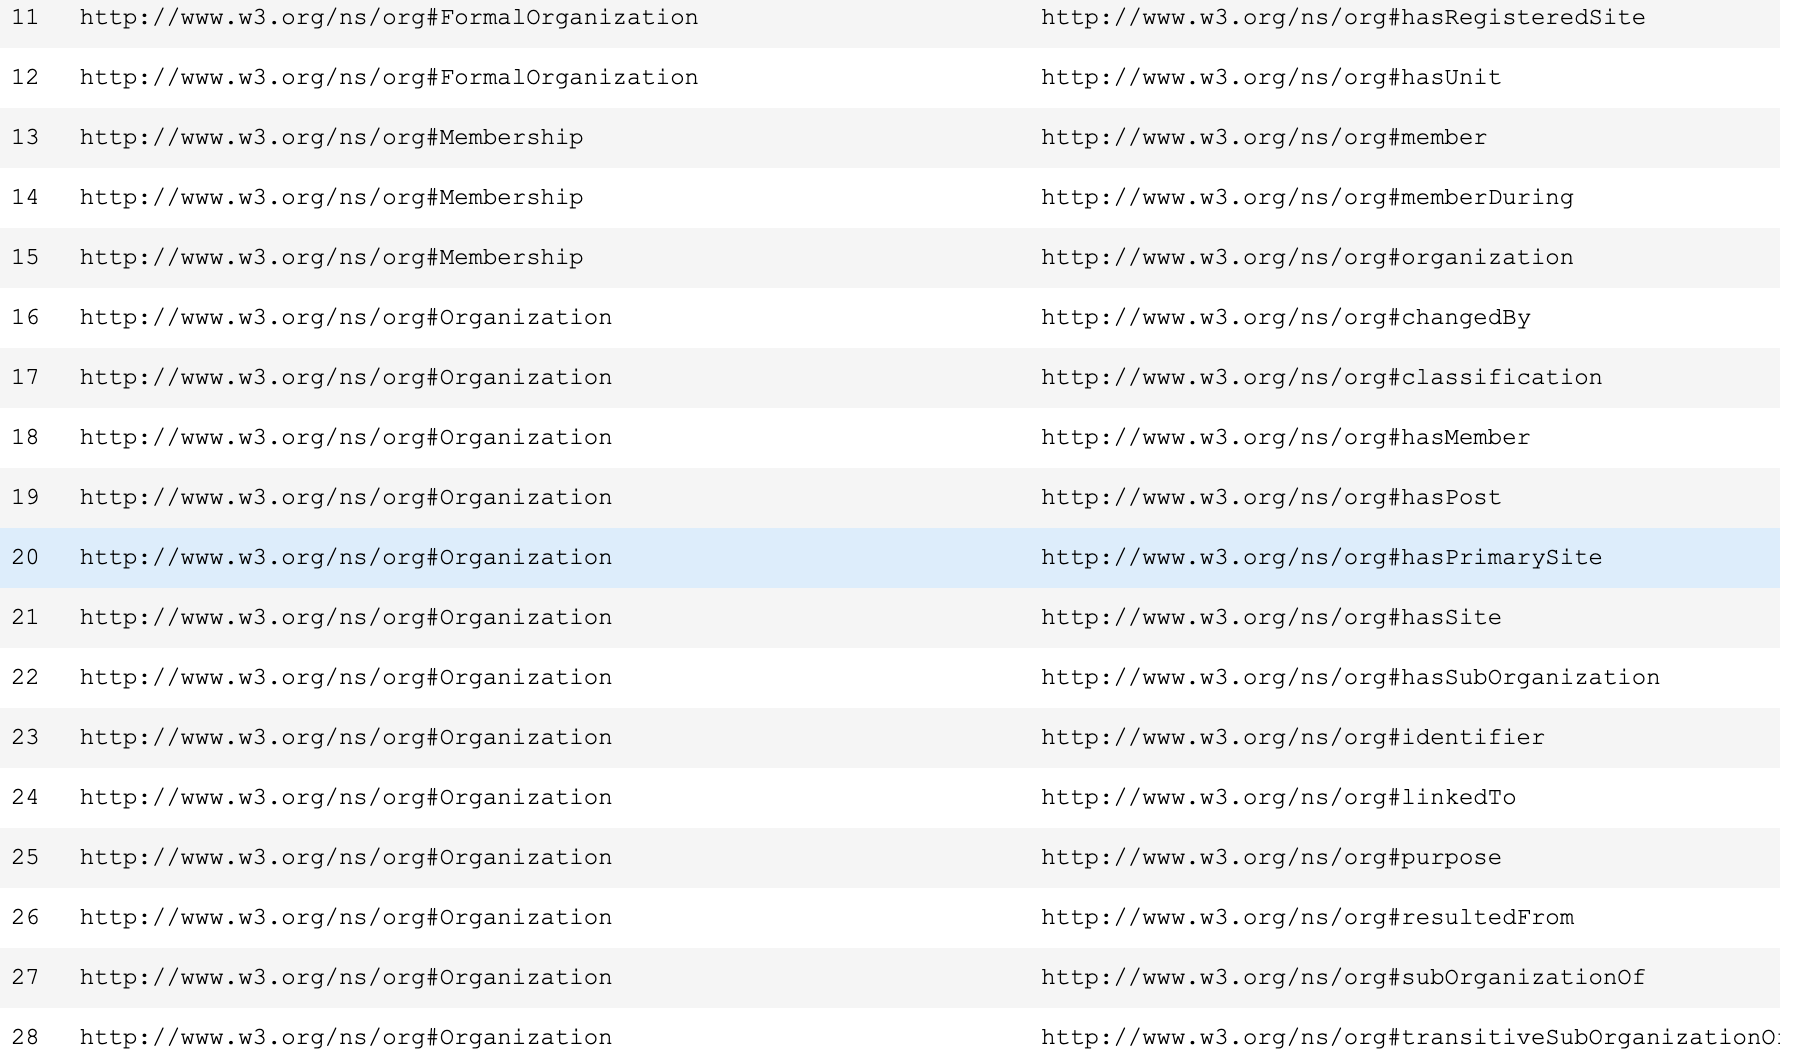Select the org#member URI in row 13
This screenshot has height=1060, width=1808.
[x=1263, y=138]
